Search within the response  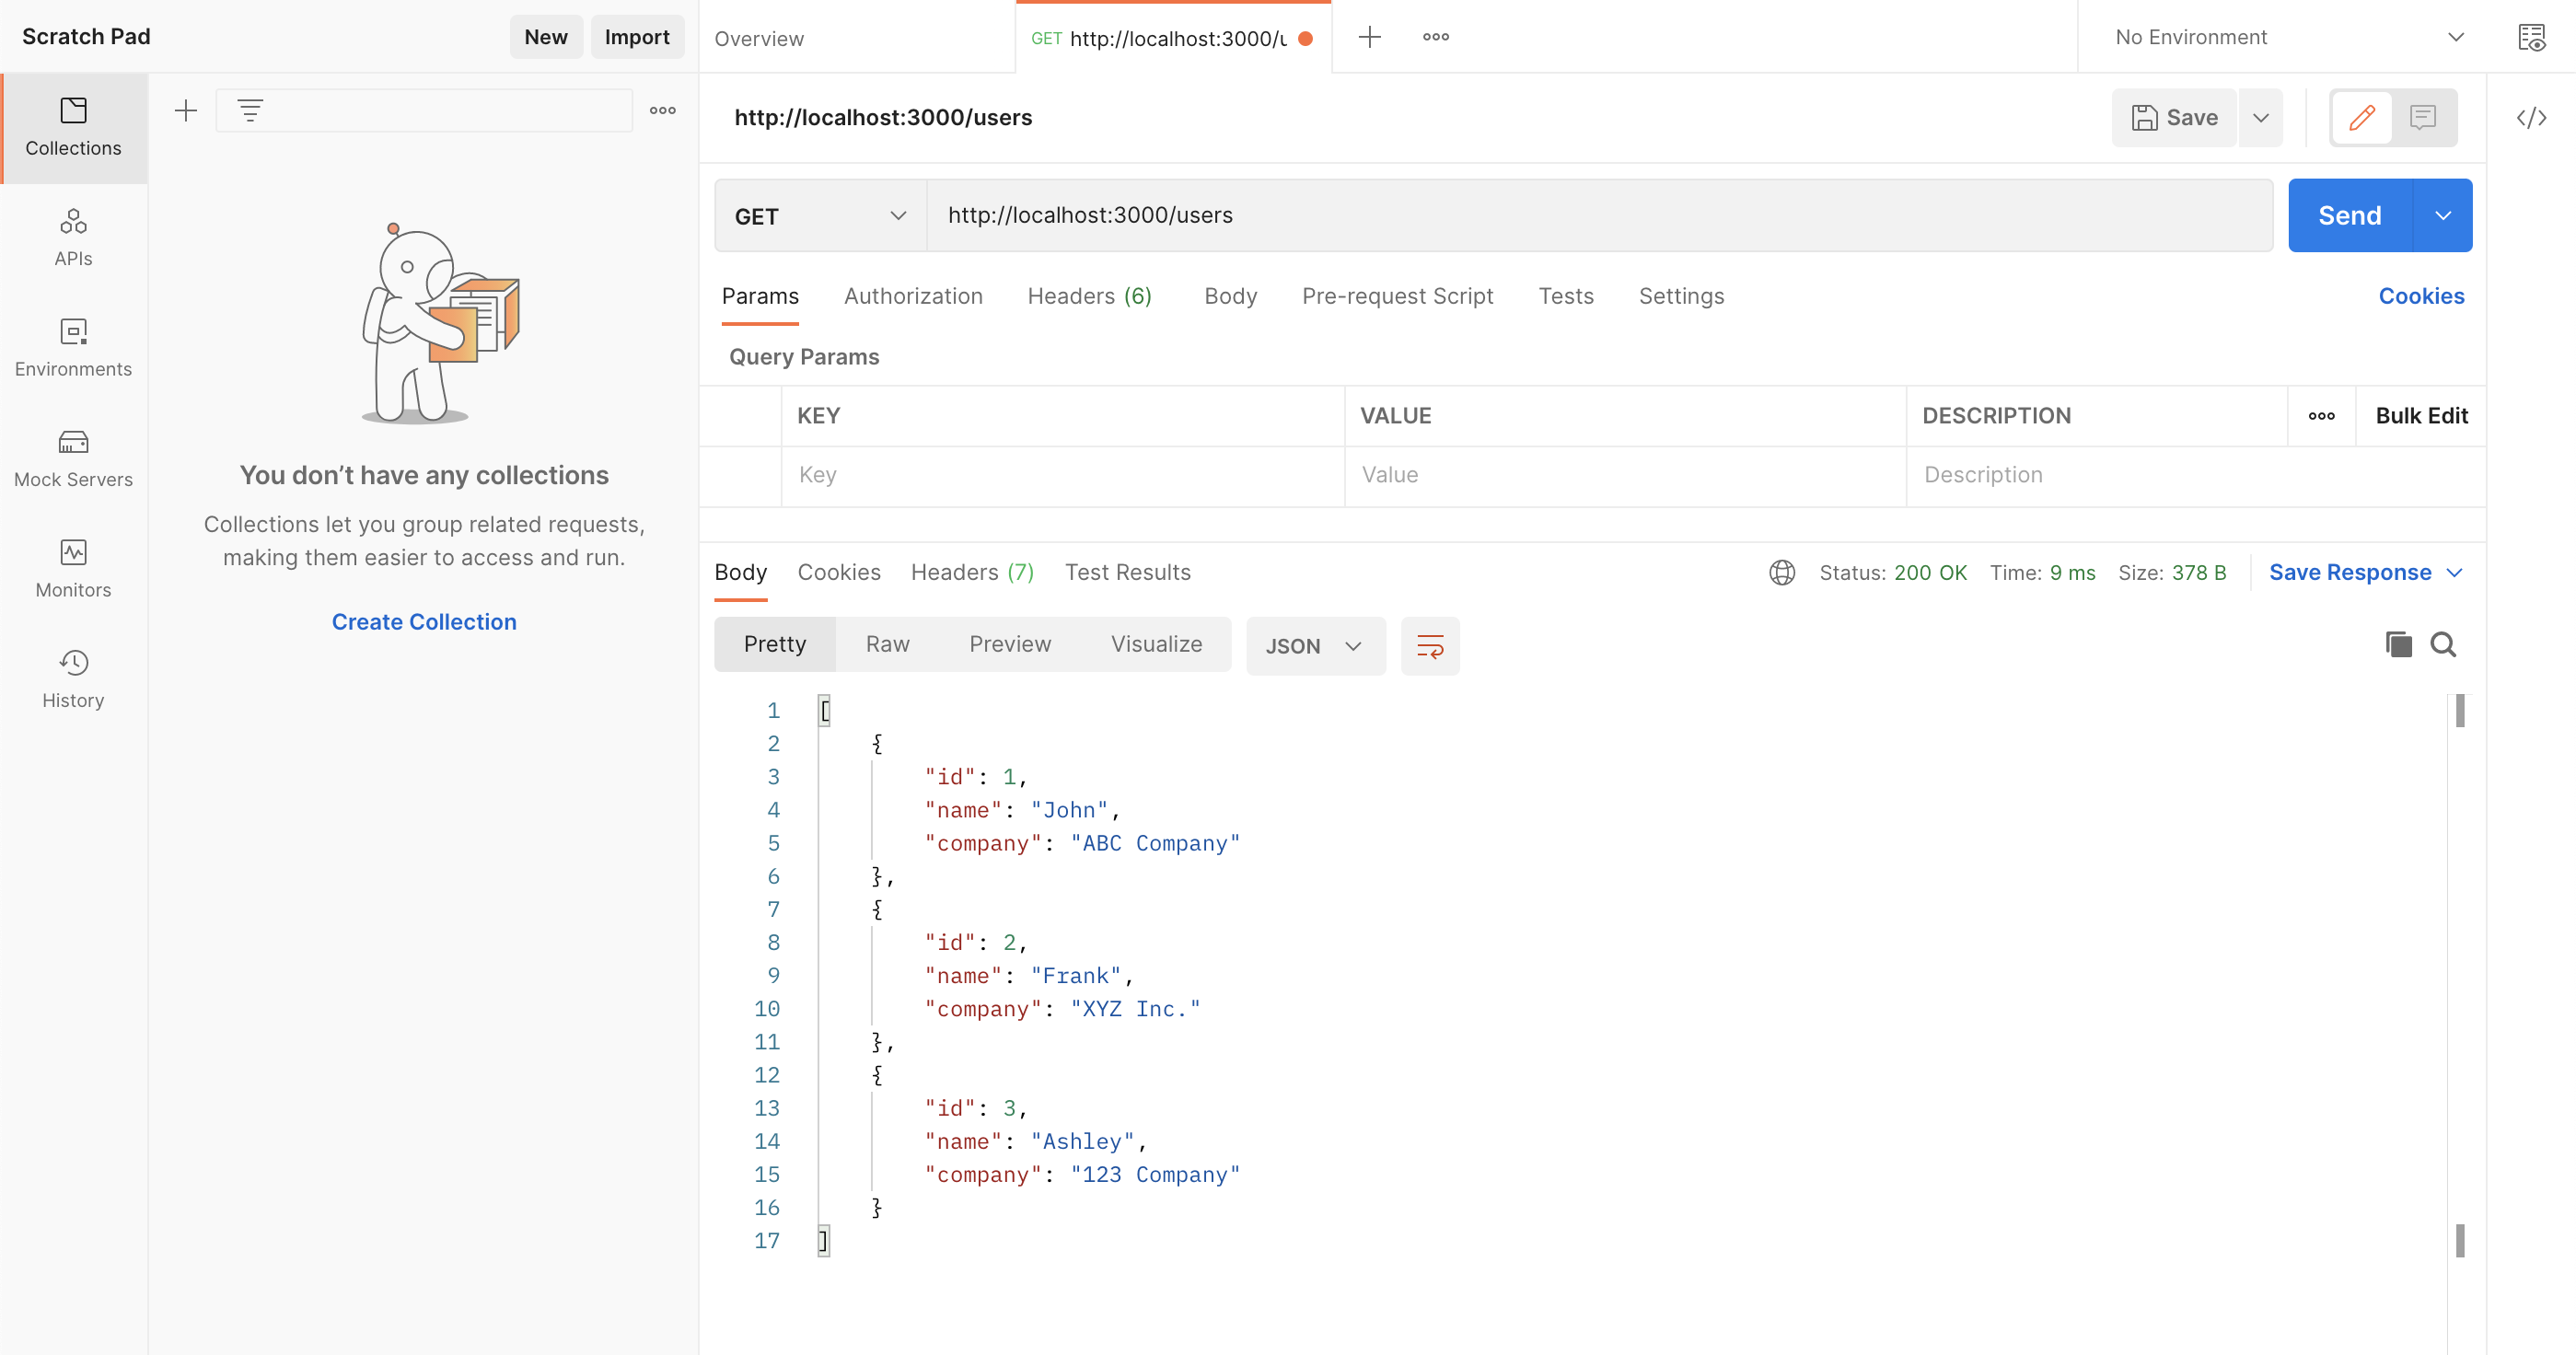point(2443,644)
